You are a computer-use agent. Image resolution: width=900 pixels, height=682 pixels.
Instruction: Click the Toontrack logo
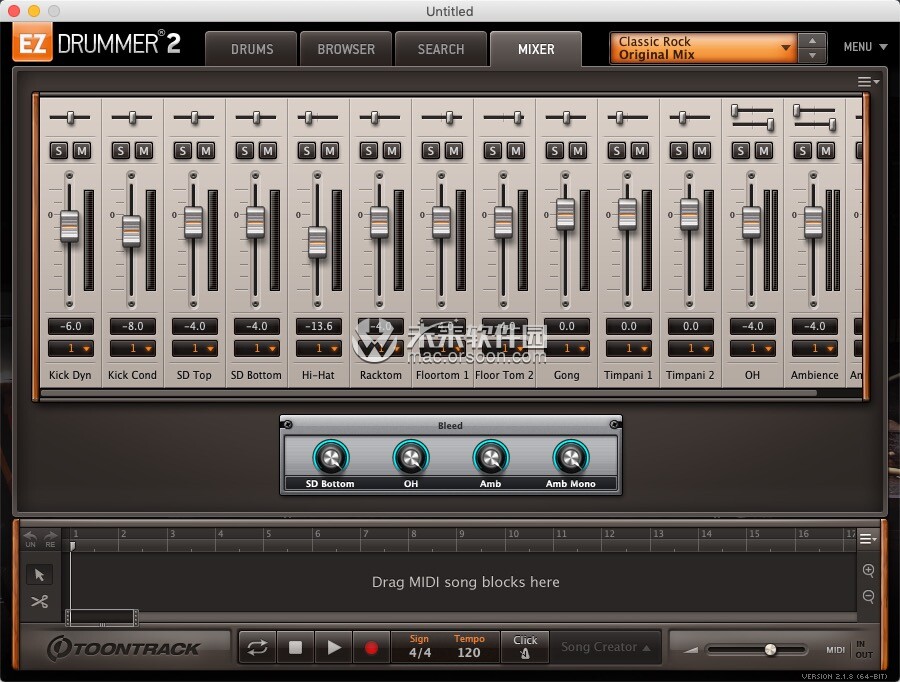click(124, 648)
